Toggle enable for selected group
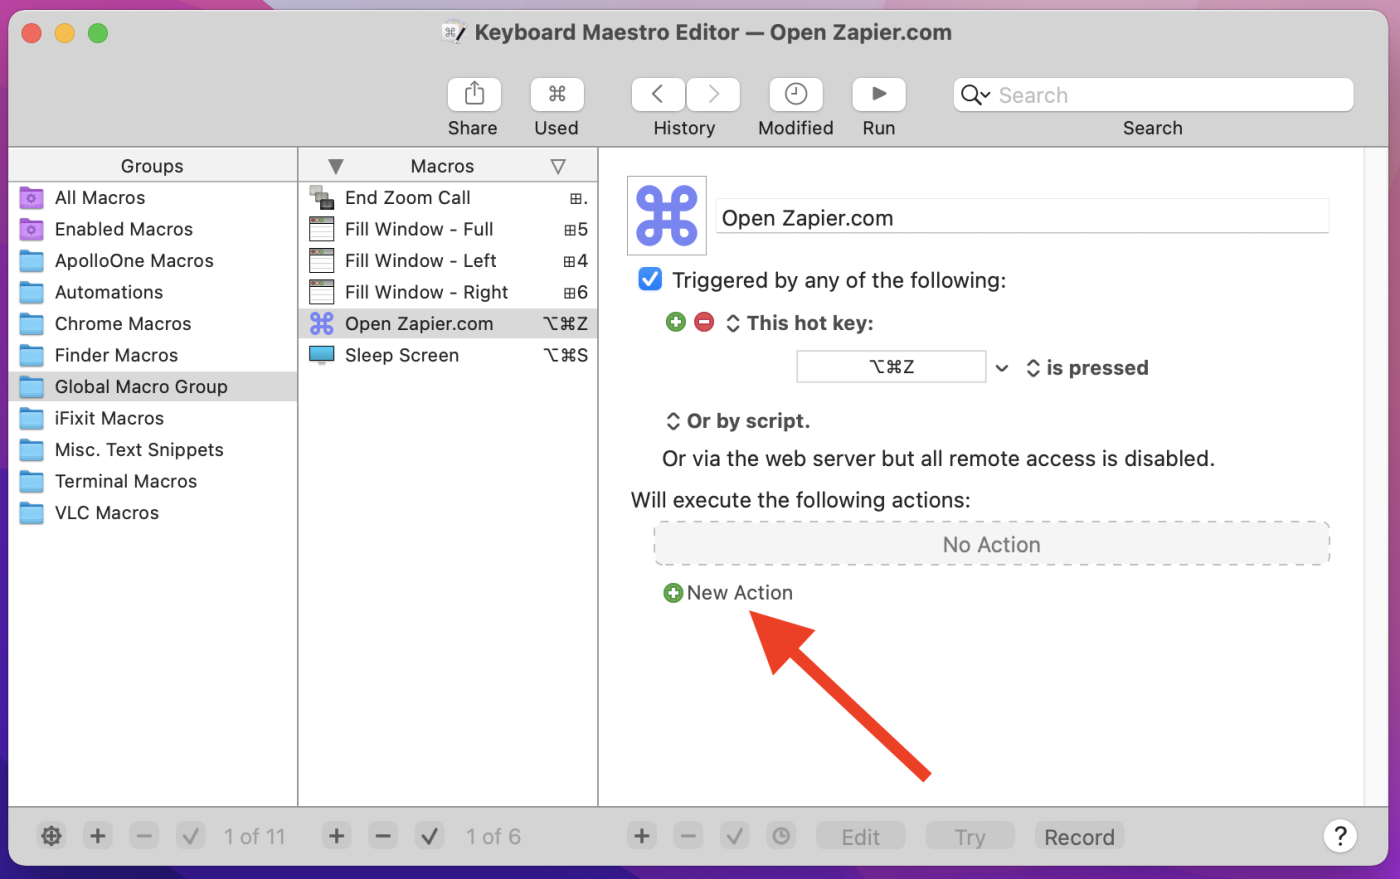The height and width of the screenshot is (879, 1400). [x=191, y=836]
